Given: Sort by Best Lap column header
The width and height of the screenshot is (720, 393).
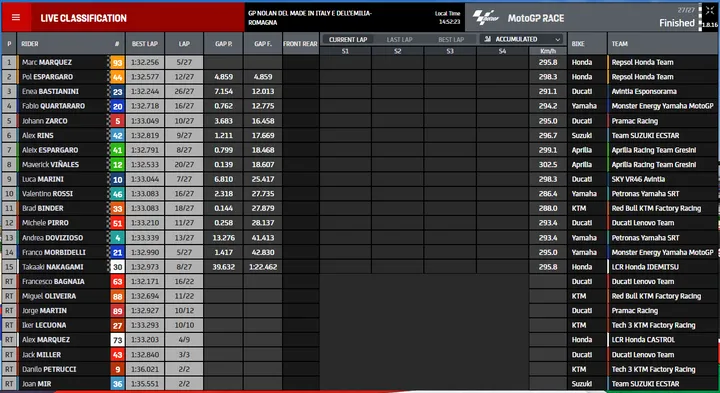Looking at the screenshot, I should tap(145, 44).
